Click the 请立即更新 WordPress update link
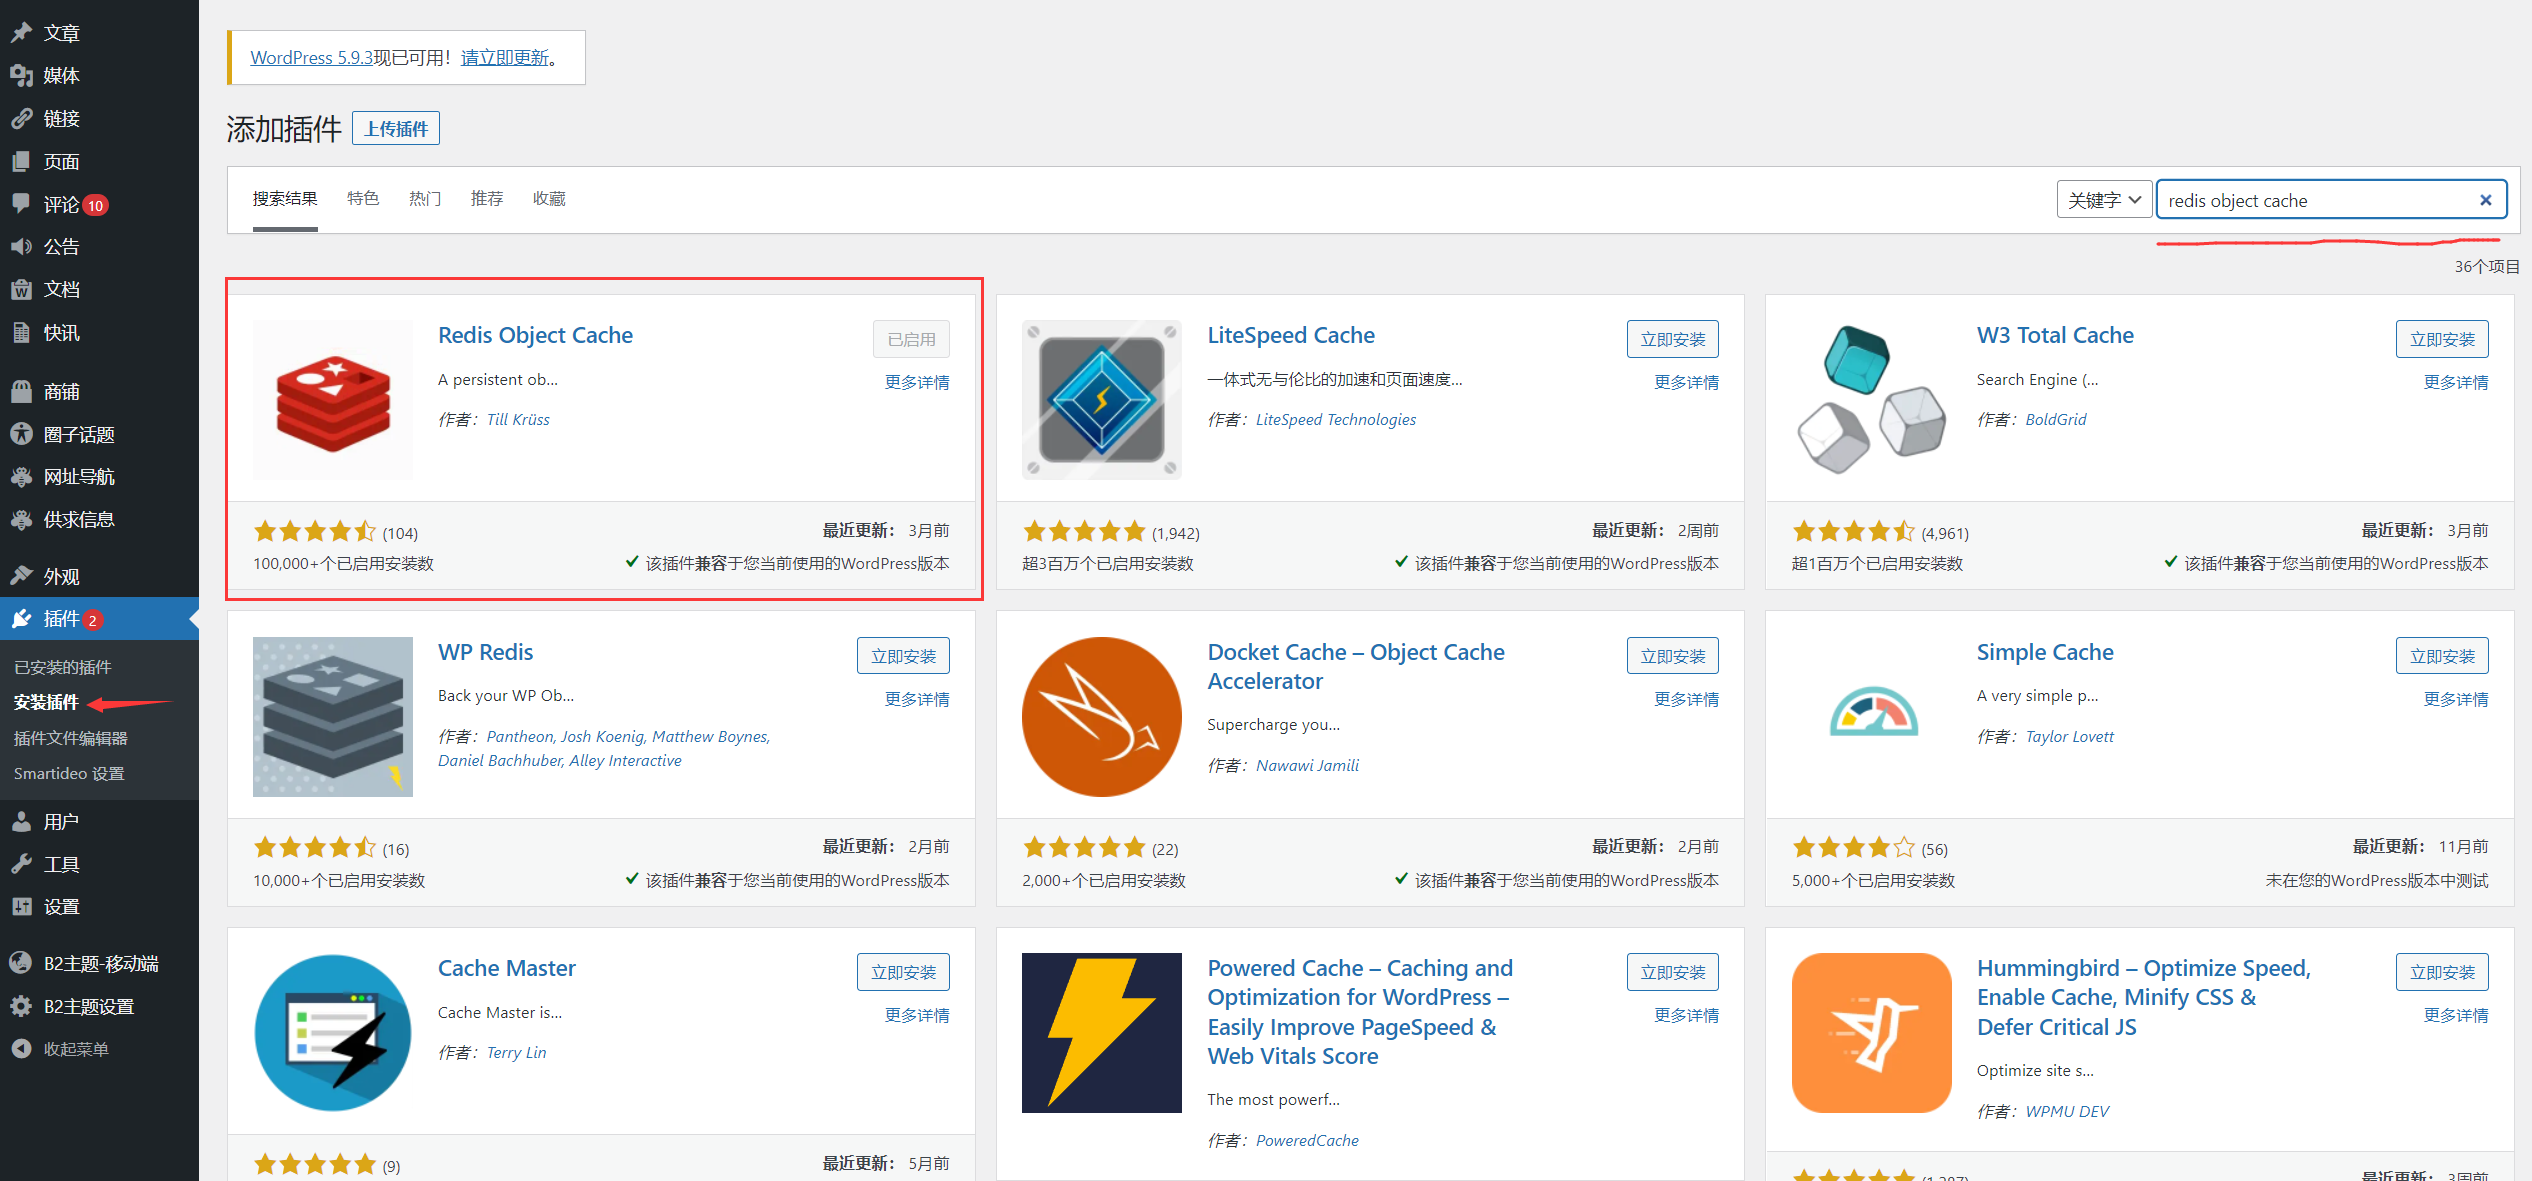The width and height of the screenshot is (2532, 1181). [505, 58]
